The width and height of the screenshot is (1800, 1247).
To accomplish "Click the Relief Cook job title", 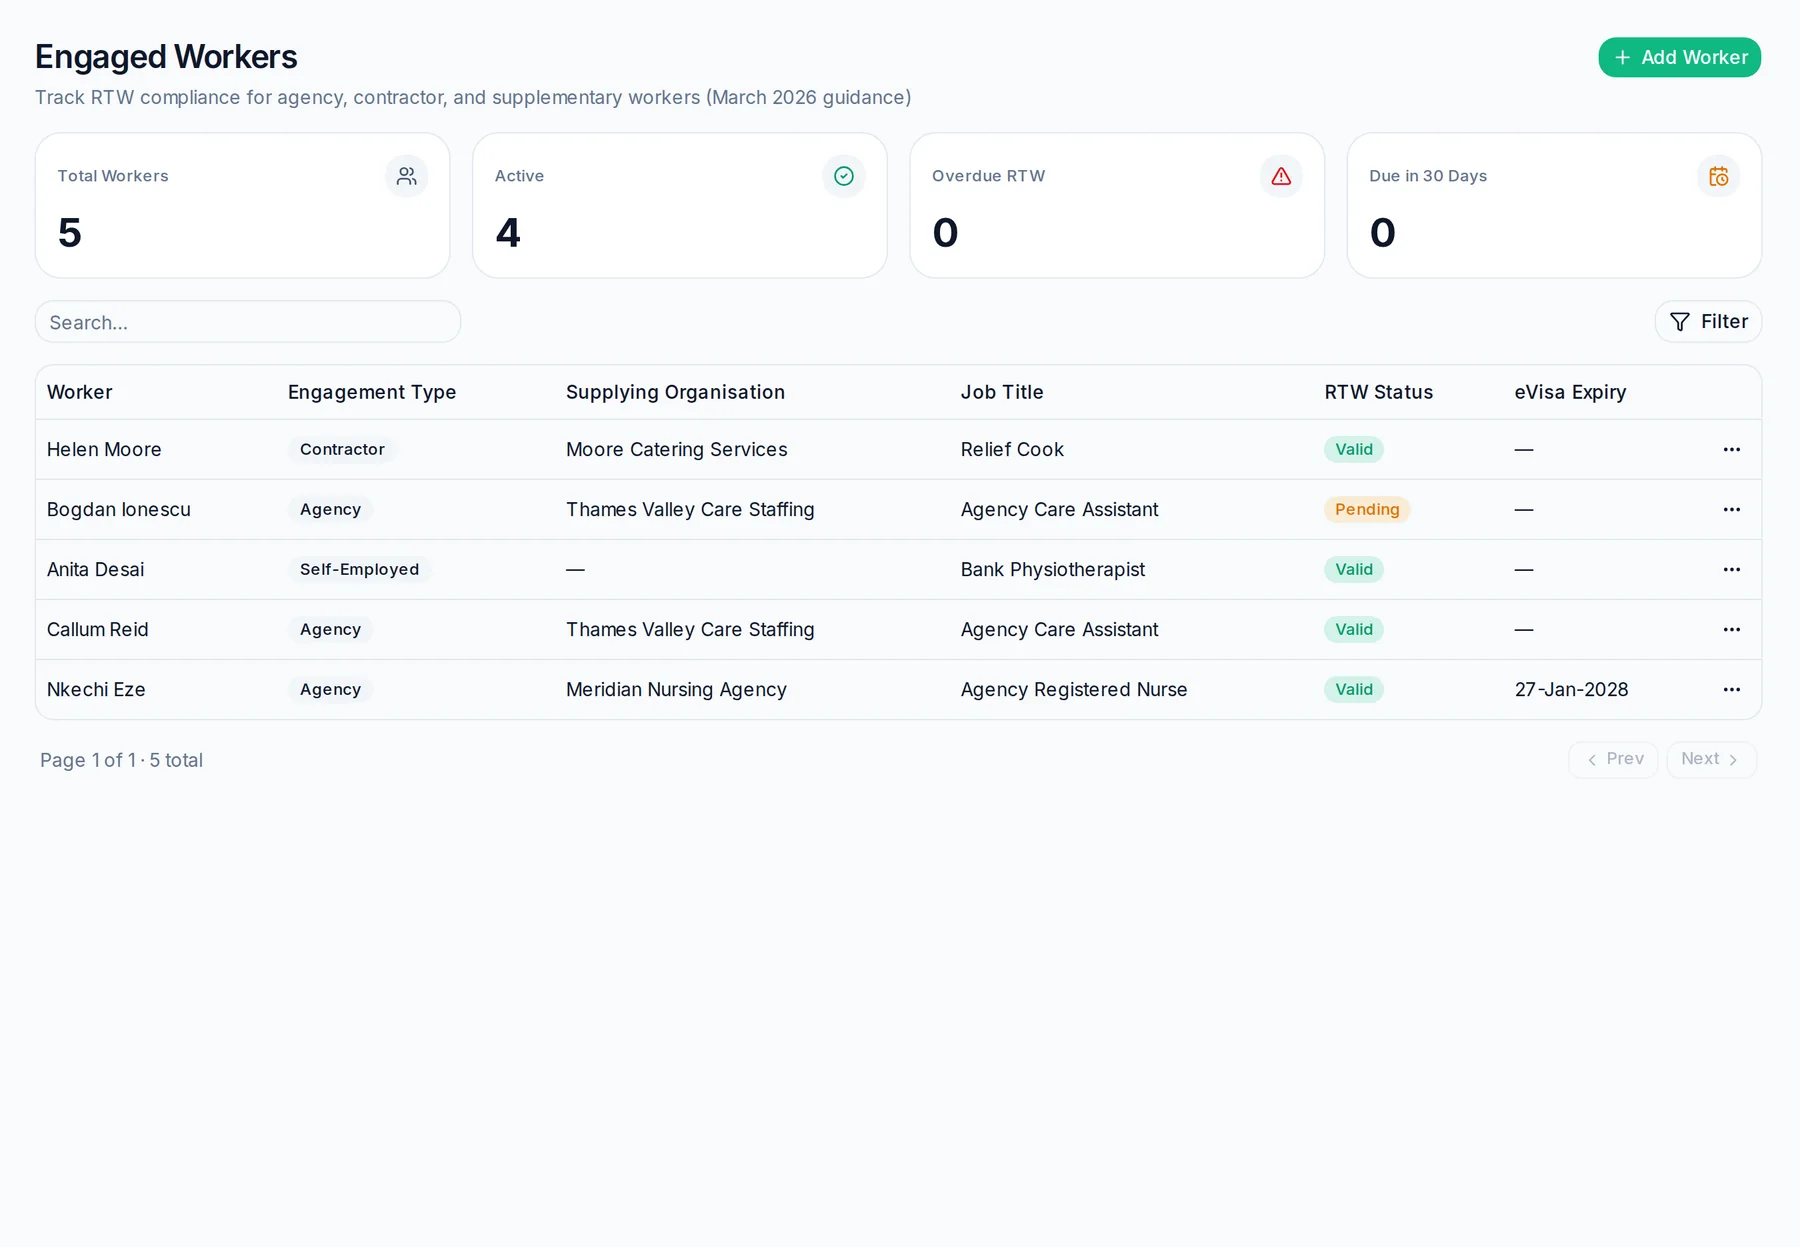I will [x=1012, y=449].
